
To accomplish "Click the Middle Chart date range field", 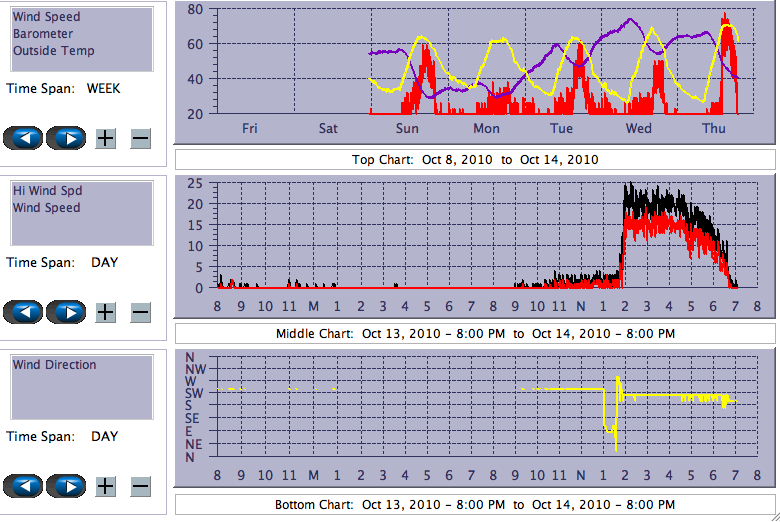I will [x=474, y=333].
